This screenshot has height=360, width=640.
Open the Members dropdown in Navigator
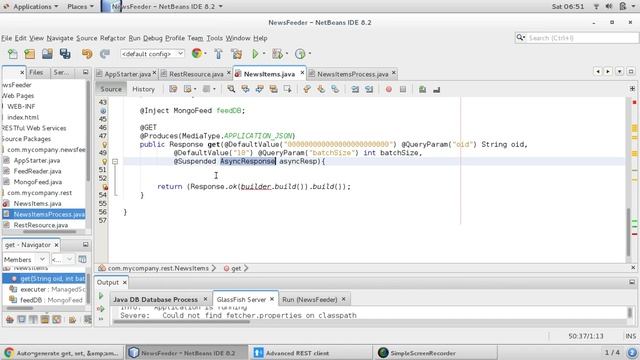(25, 260)
